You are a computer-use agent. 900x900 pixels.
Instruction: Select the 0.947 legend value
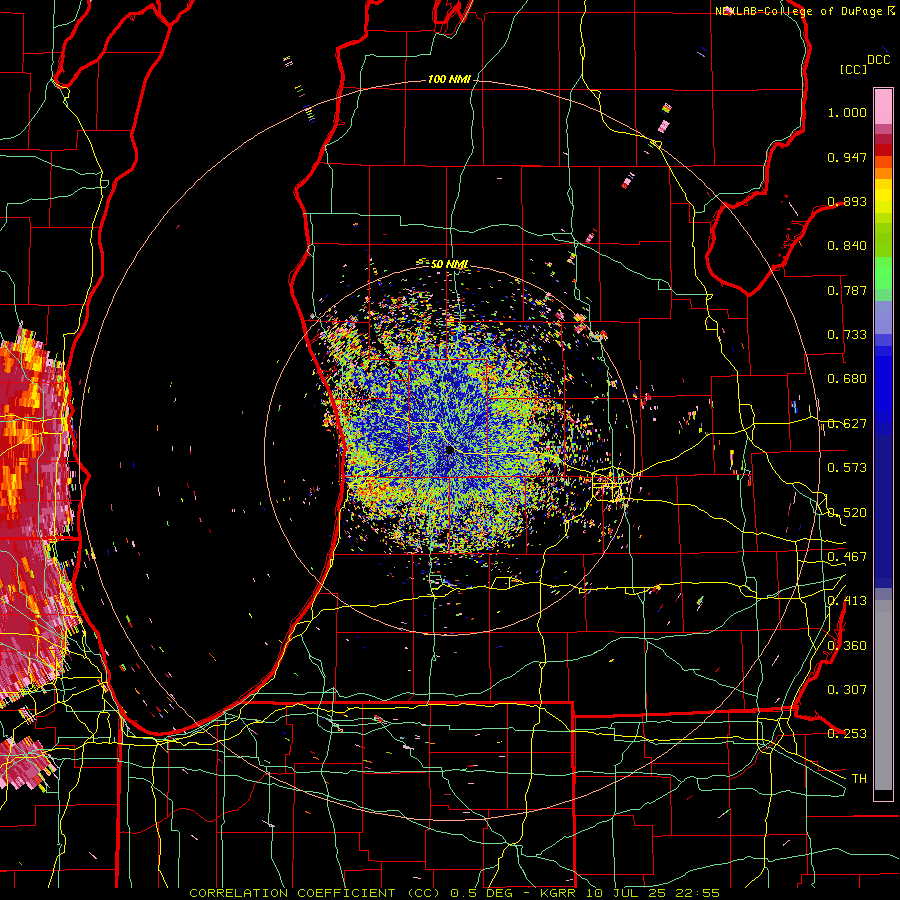(x=847, y=157)
